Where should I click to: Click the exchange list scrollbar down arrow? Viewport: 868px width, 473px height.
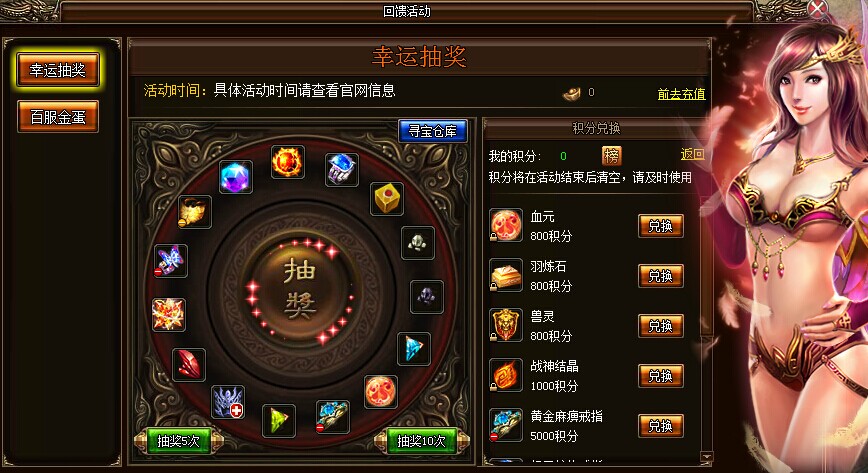tap(706, 456)
